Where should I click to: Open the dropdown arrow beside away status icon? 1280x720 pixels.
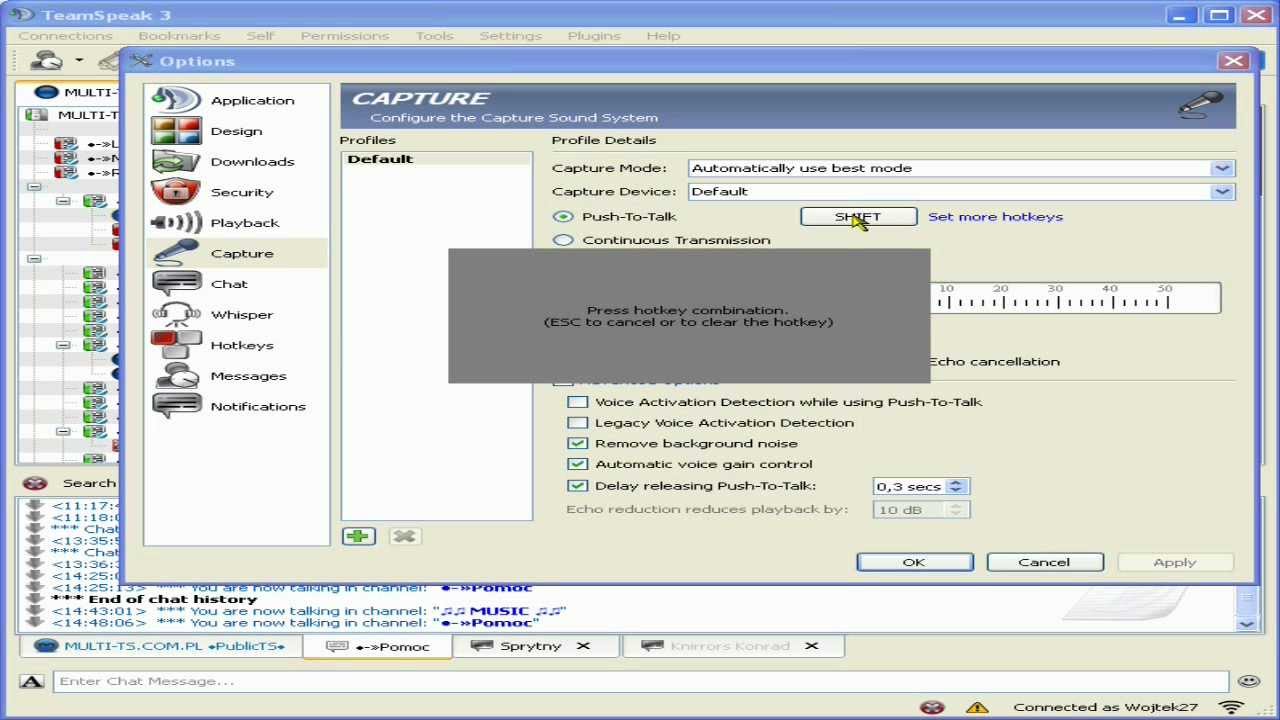click(79, 61)
